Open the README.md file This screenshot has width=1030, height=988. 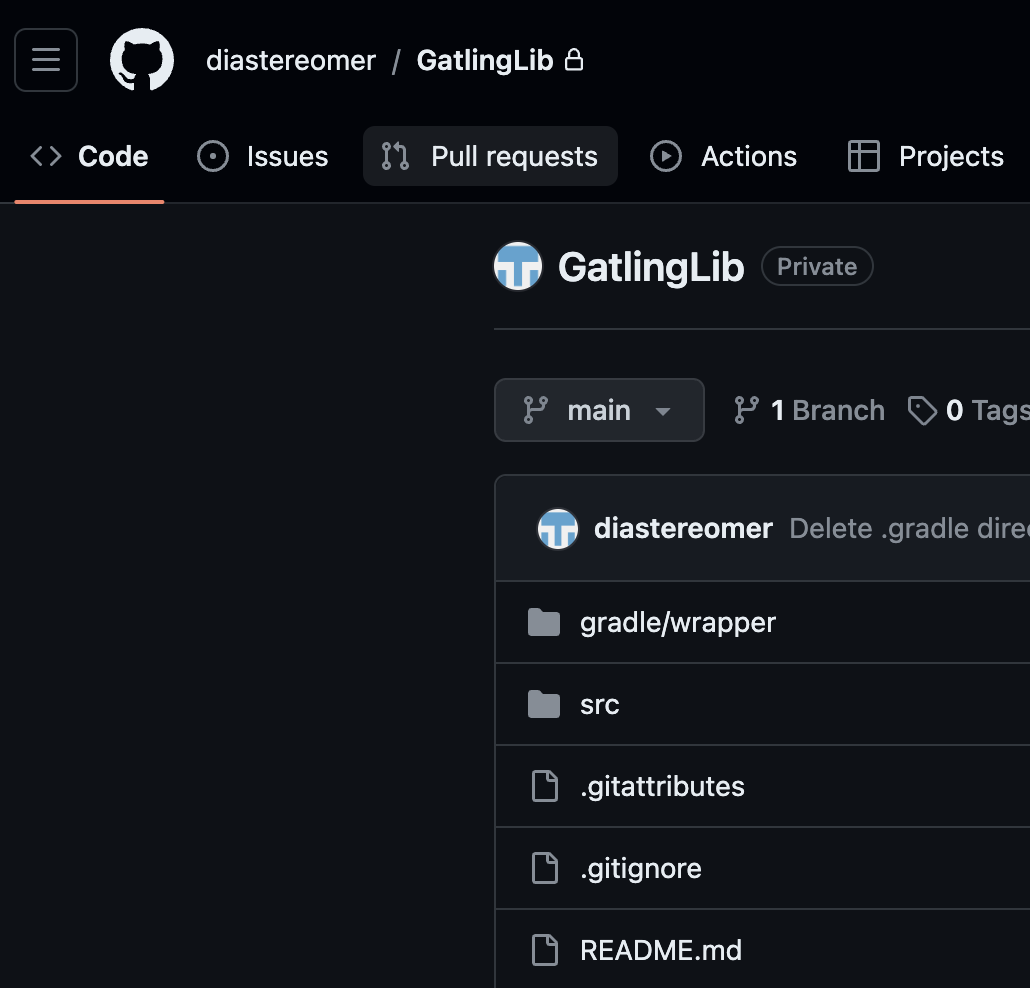661,951
